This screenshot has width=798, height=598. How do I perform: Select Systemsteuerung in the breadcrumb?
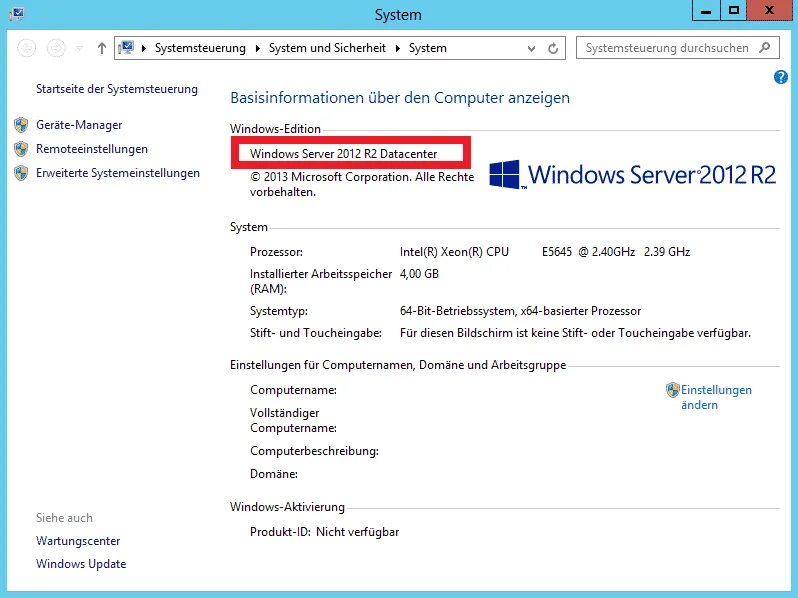pos(200,48)
